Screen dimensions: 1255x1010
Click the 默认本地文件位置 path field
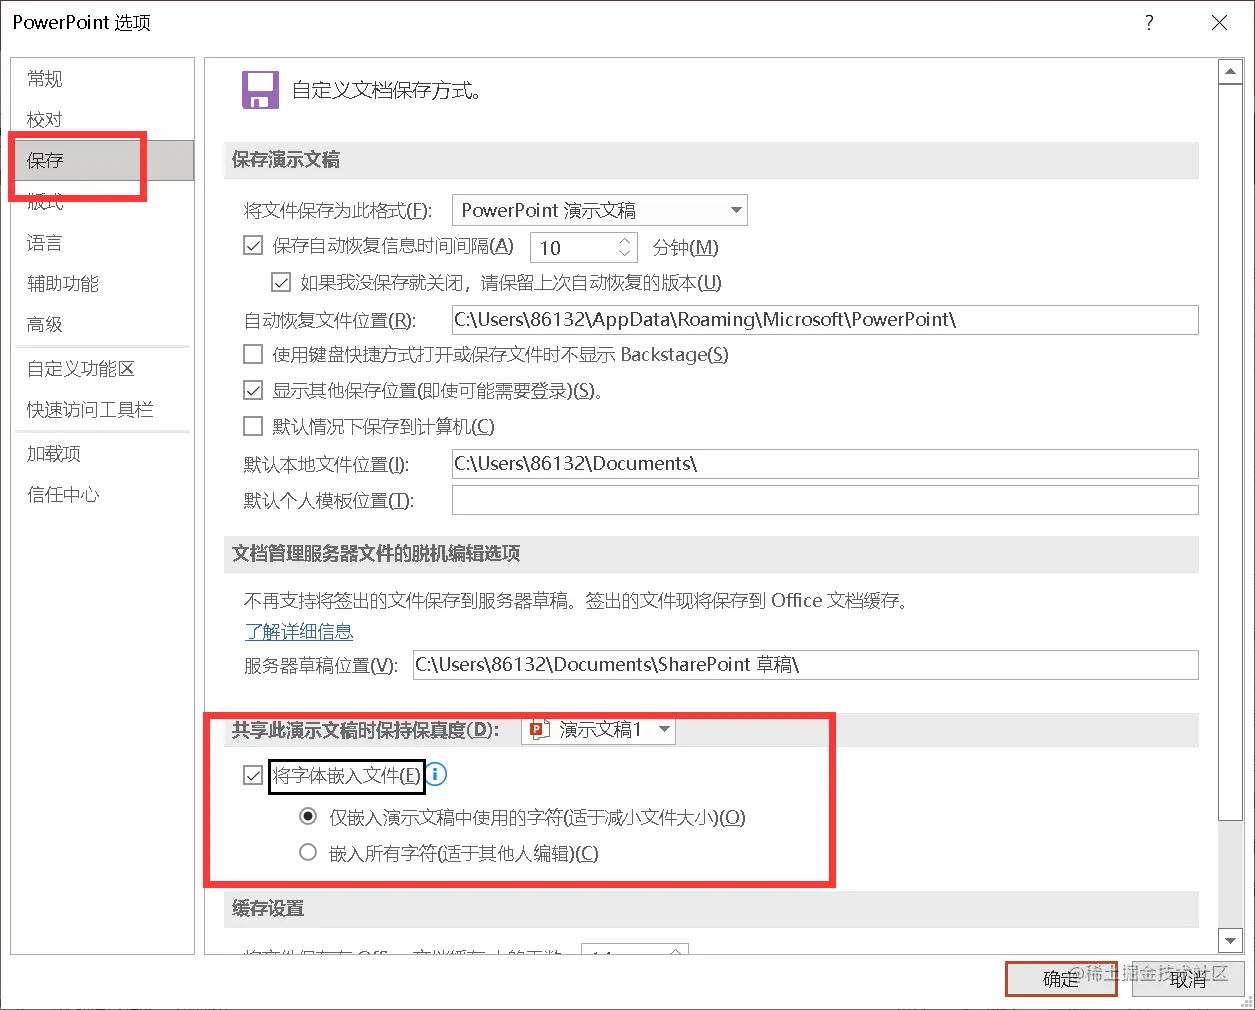click(825, 464)
